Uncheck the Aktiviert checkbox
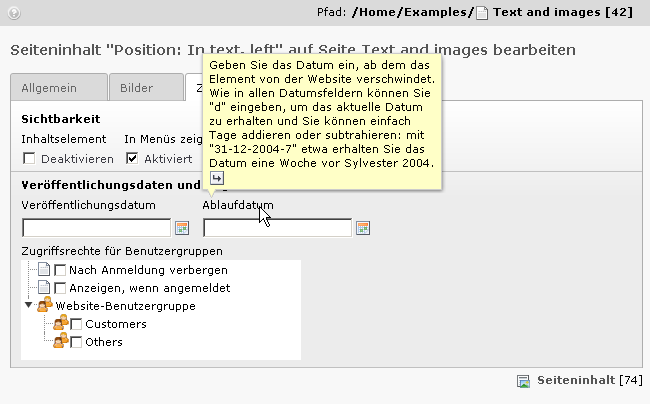 [132, 158]
